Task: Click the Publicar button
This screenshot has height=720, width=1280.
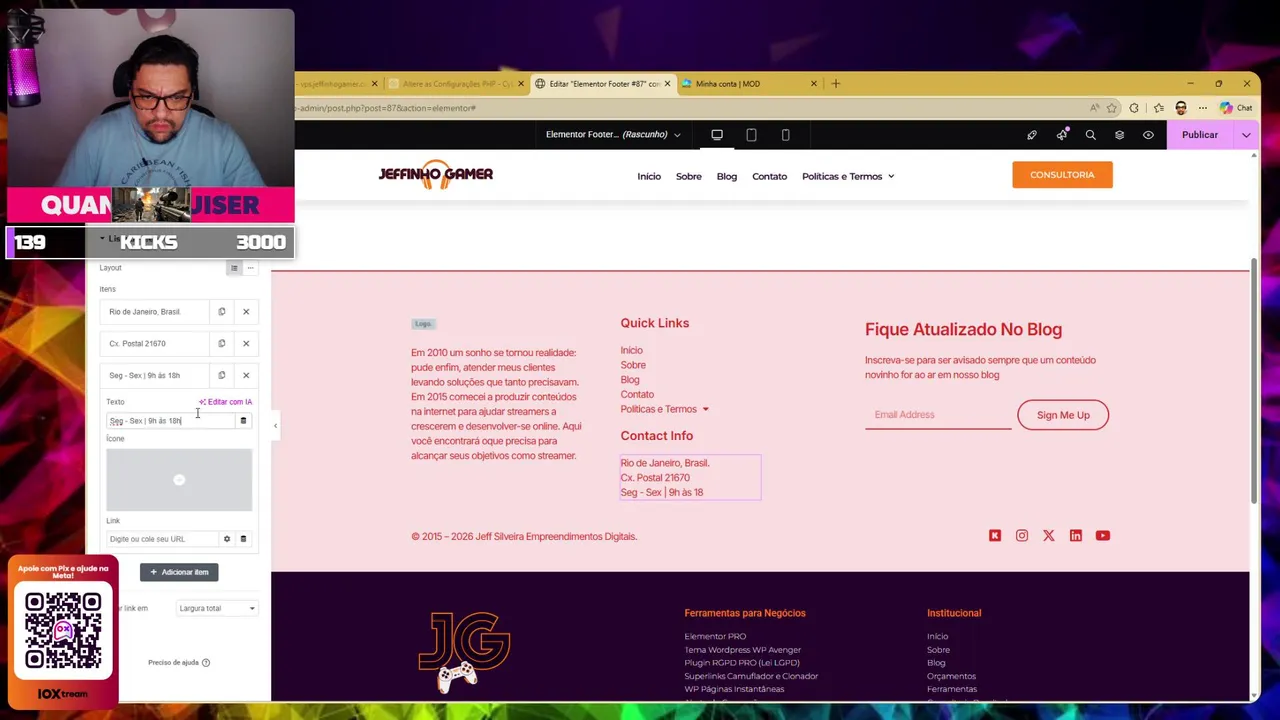Action: point(1199,135)
